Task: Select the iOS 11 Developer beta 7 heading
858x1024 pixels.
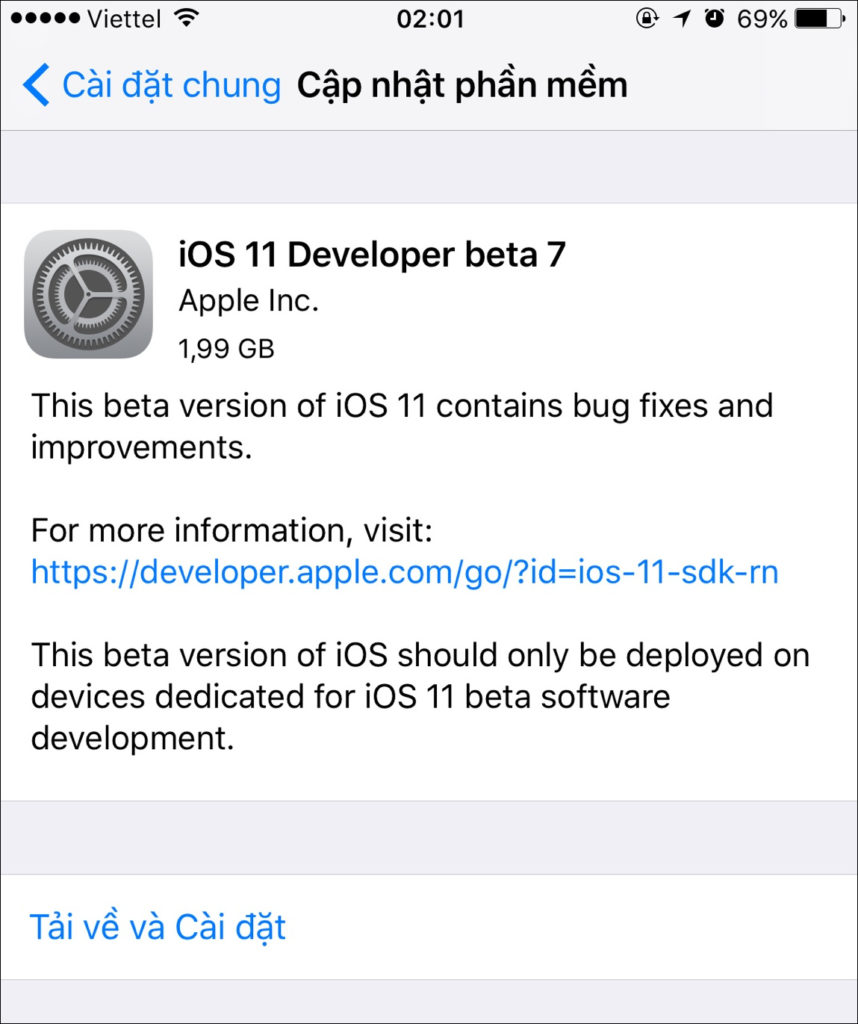Action: click(x=372, y=255)
